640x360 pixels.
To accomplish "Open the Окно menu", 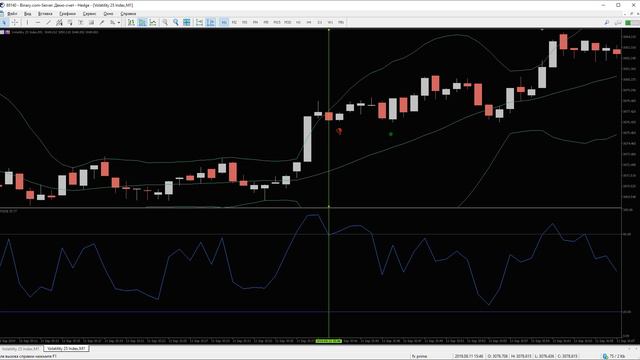I will pos(108,13).
